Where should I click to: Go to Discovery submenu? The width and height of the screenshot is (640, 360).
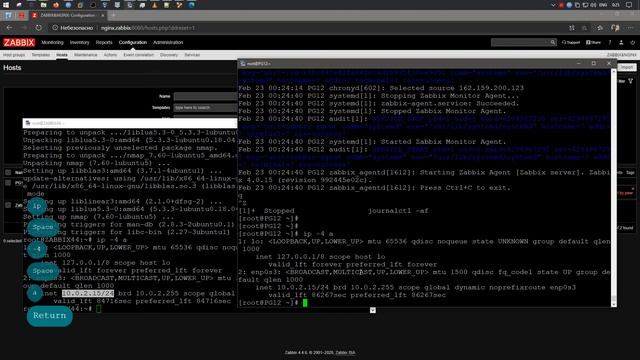tap(169, 55)
